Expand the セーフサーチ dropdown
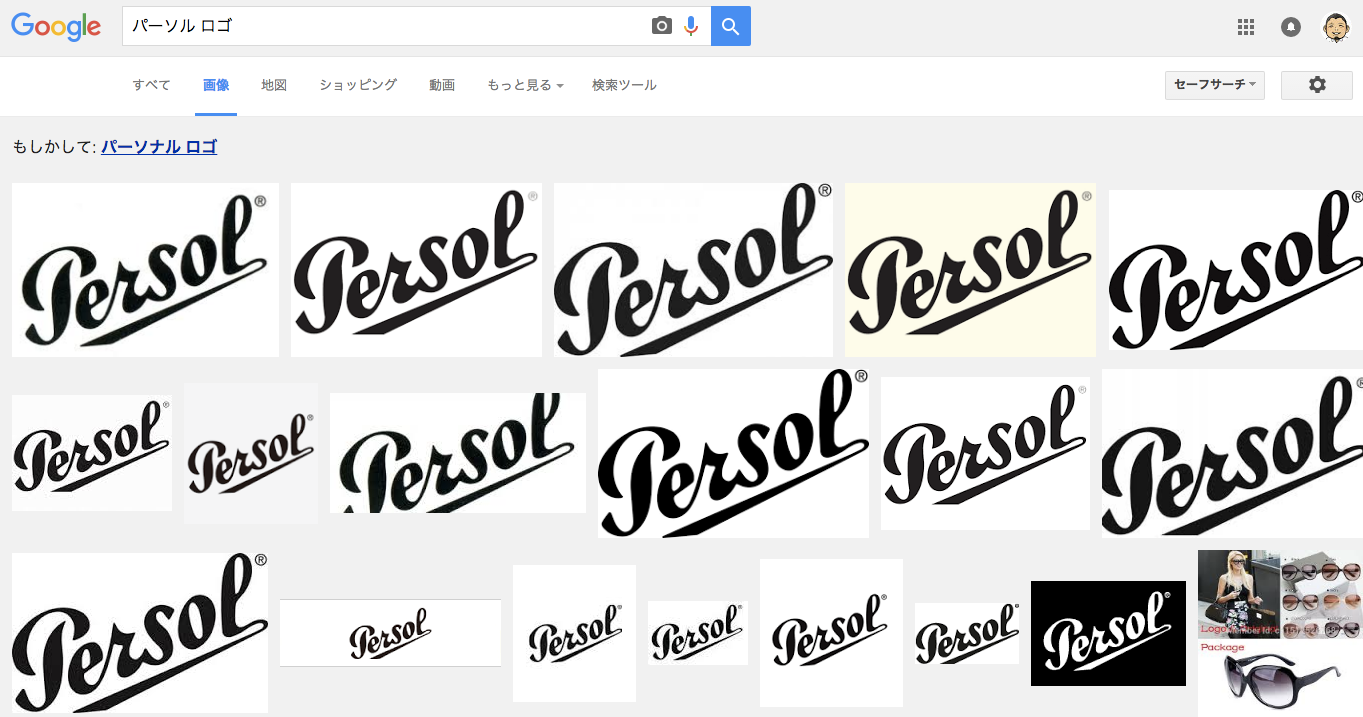Screen dimensions: 1363x717 1214,85
